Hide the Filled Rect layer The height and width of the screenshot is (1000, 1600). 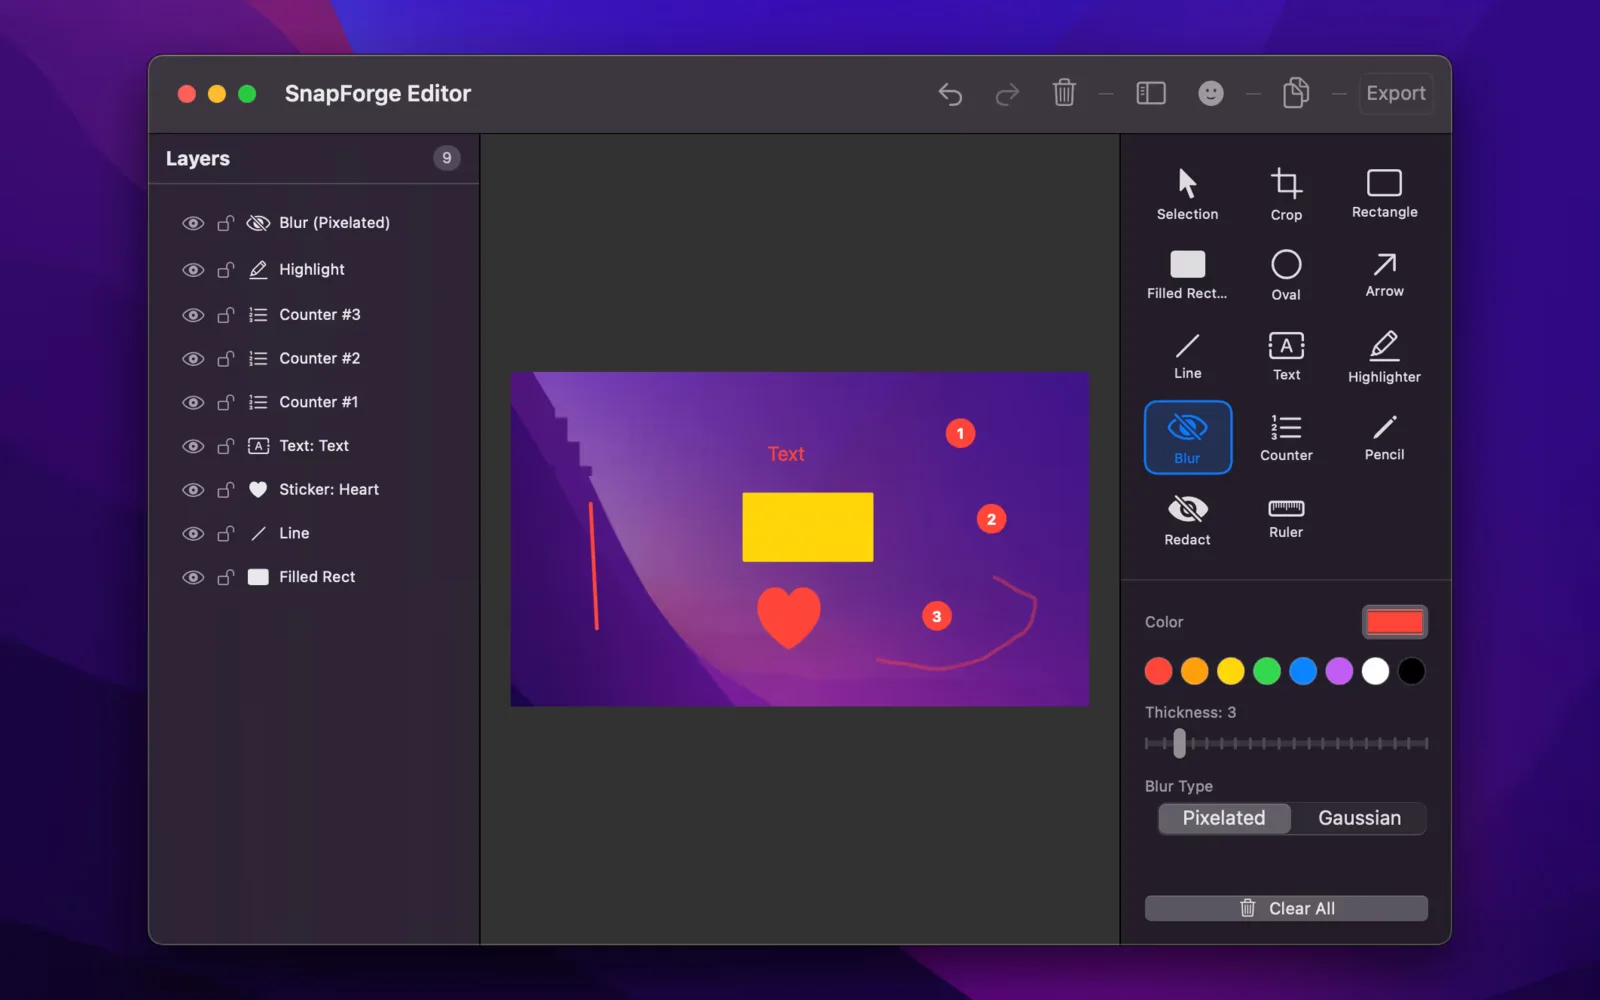click(193, 577)
